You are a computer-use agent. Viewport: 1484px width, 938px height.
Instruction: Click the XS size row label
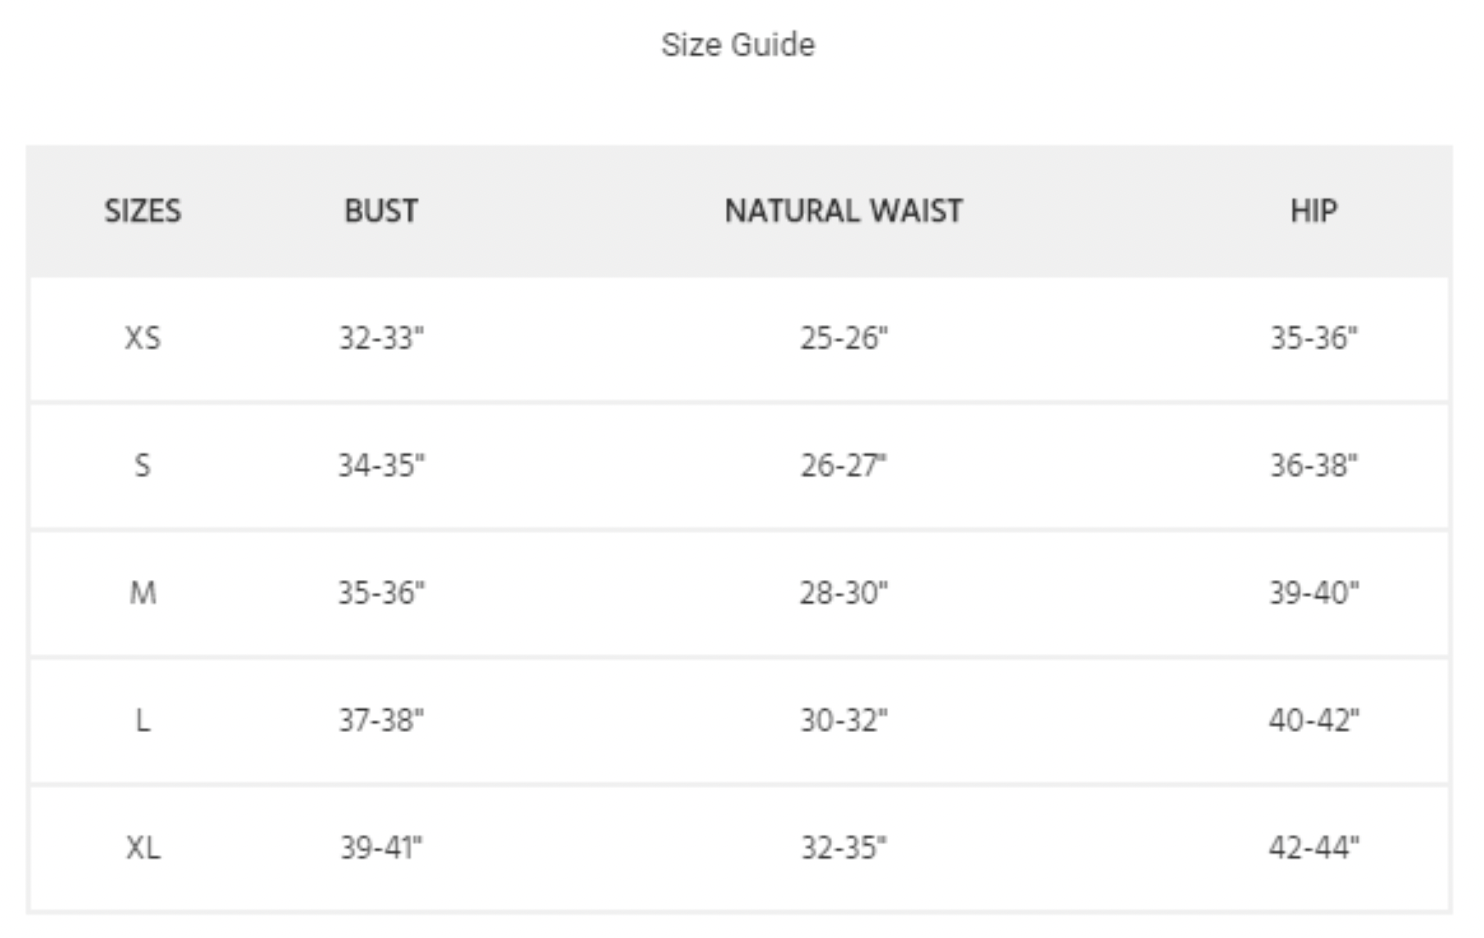[x=143, y=338]
